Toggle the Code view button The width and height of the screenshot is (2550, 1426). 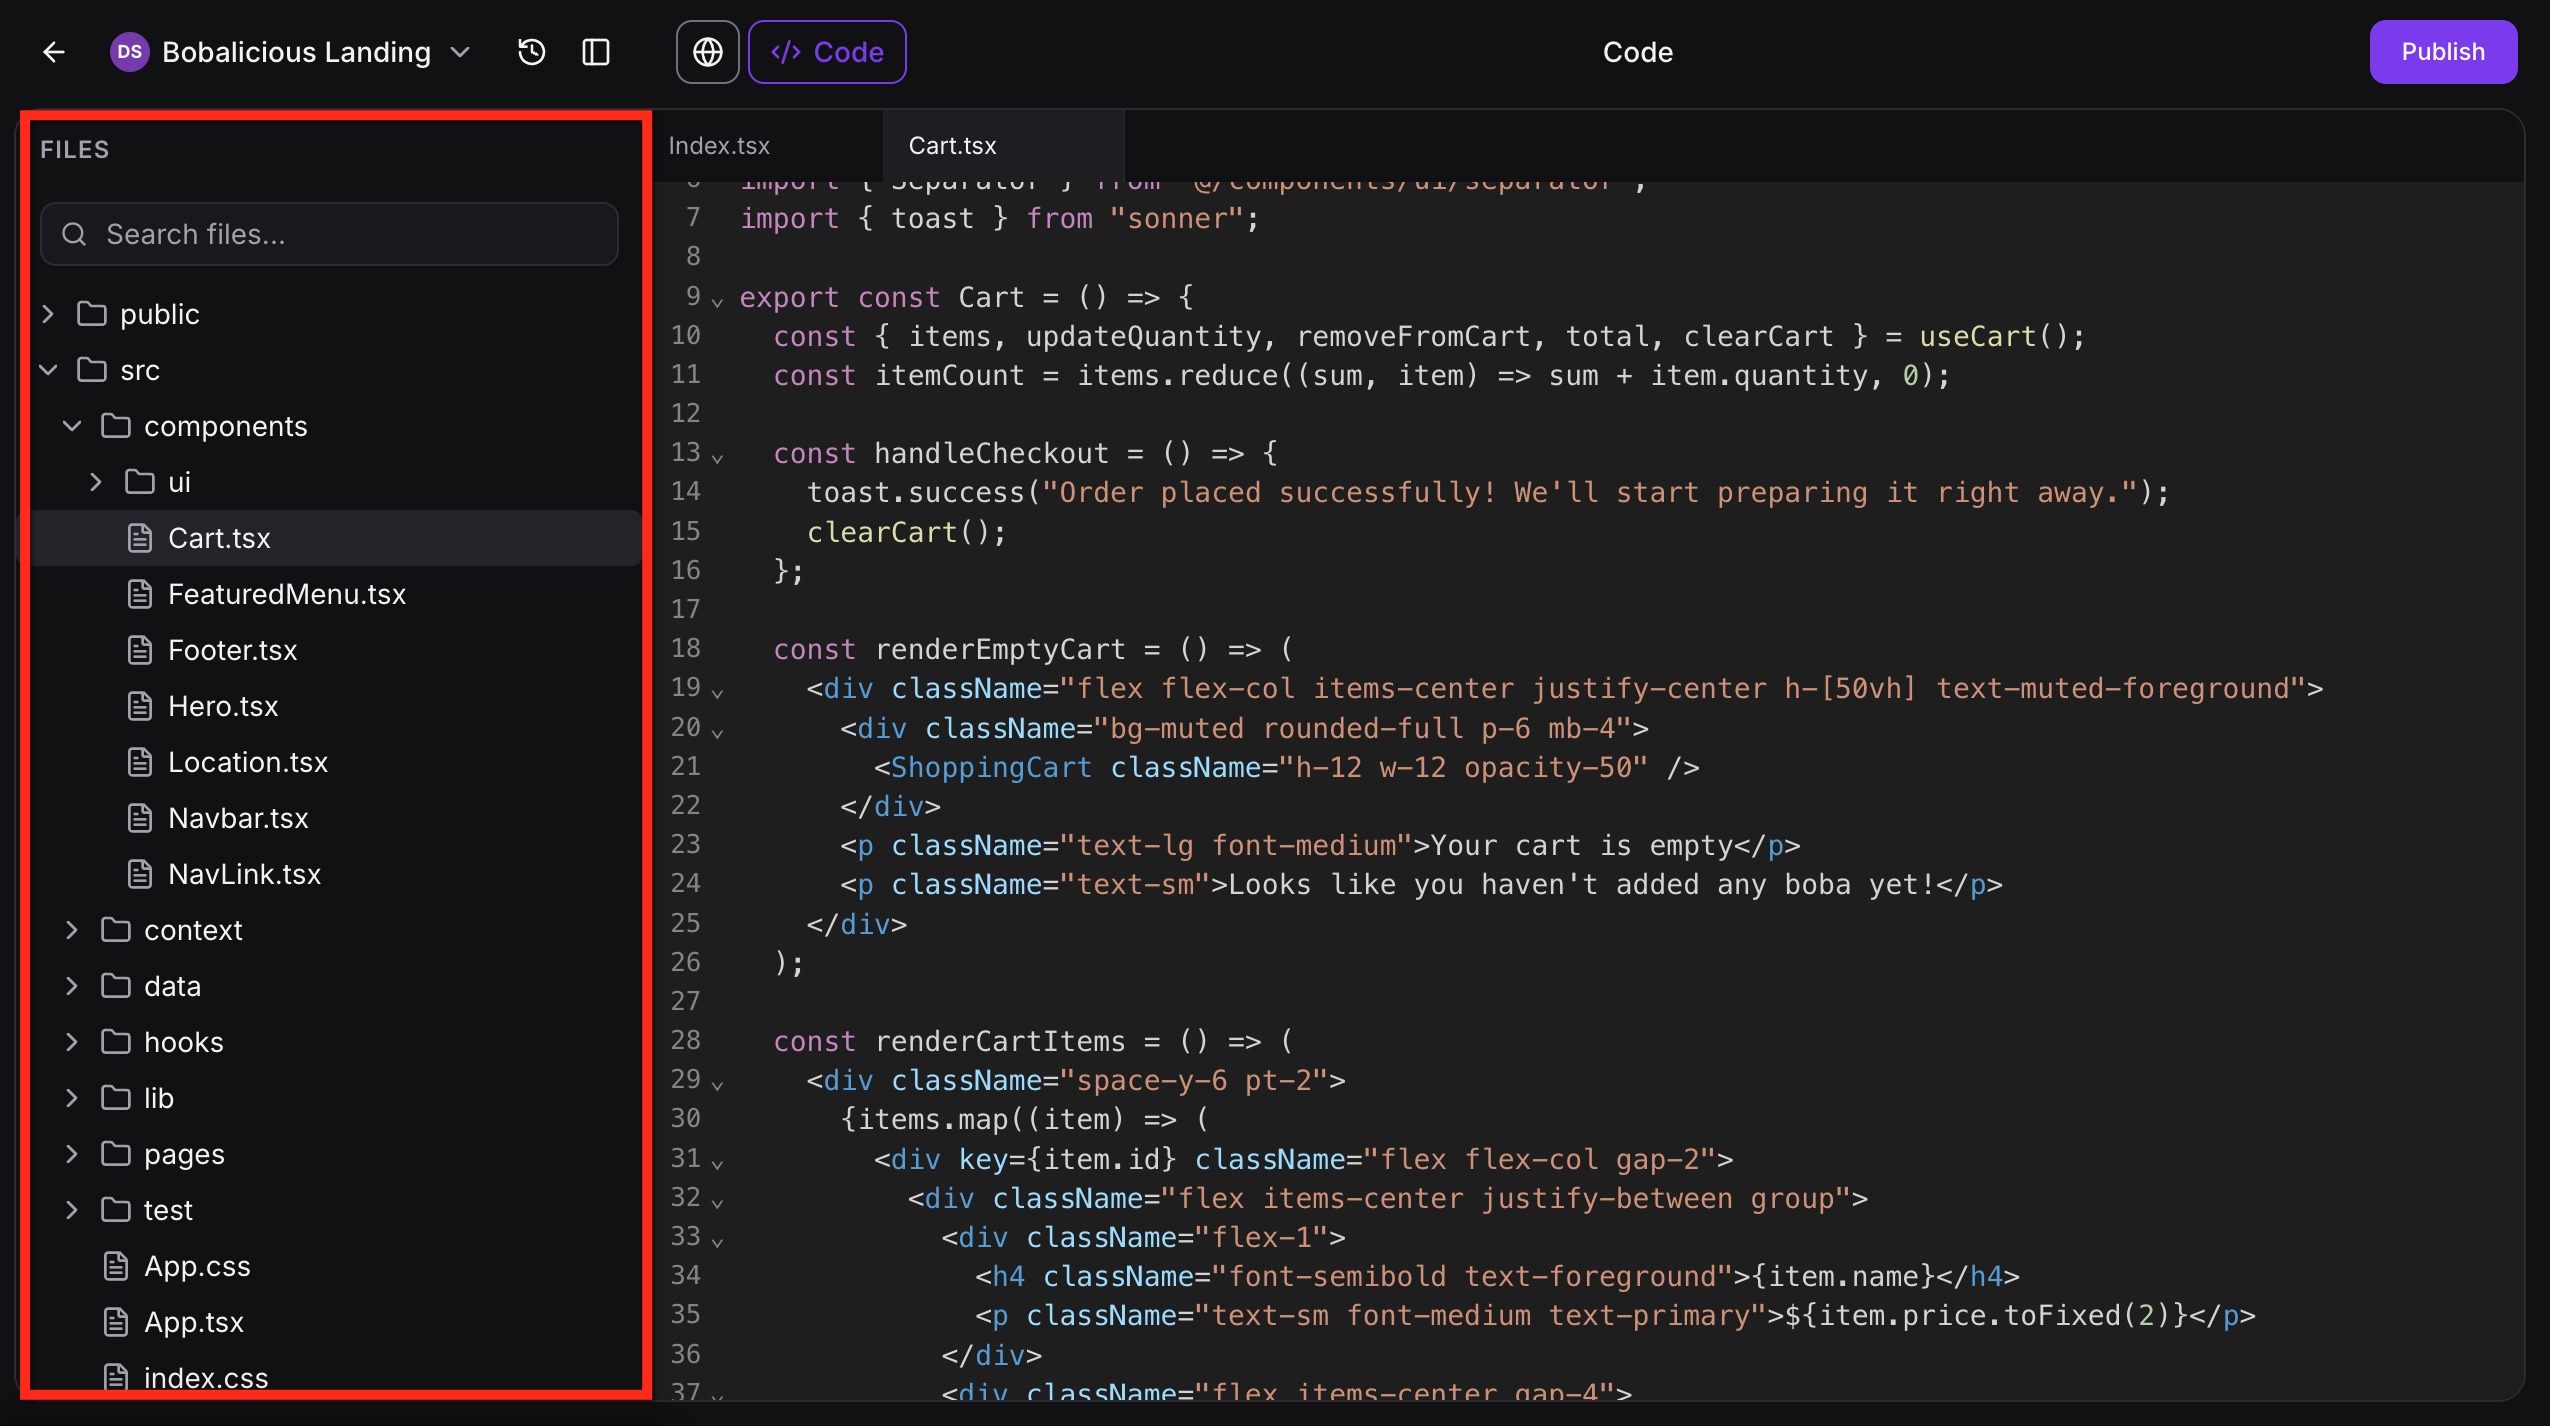click(827, 52)
